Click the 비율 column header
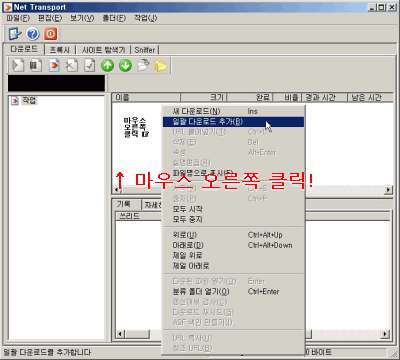 (x=287, y=97)
